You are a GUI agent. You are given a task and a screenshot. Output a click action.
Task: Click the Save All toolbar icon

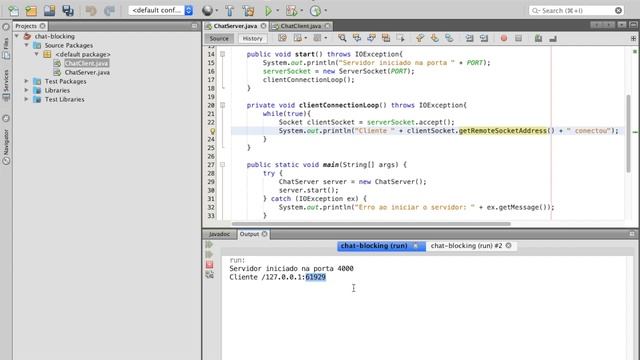tap(68, 11)
